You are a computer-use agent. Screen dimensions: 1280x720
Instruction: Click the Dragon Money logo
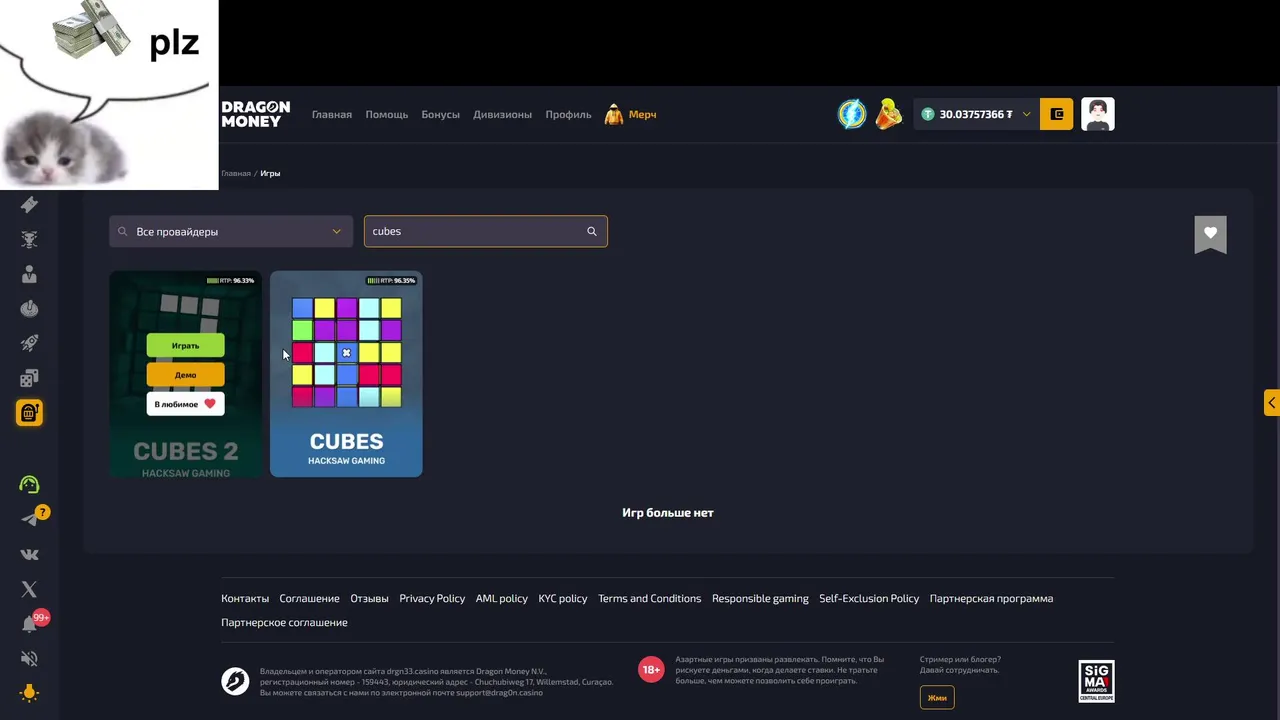[x=256, y=114]
